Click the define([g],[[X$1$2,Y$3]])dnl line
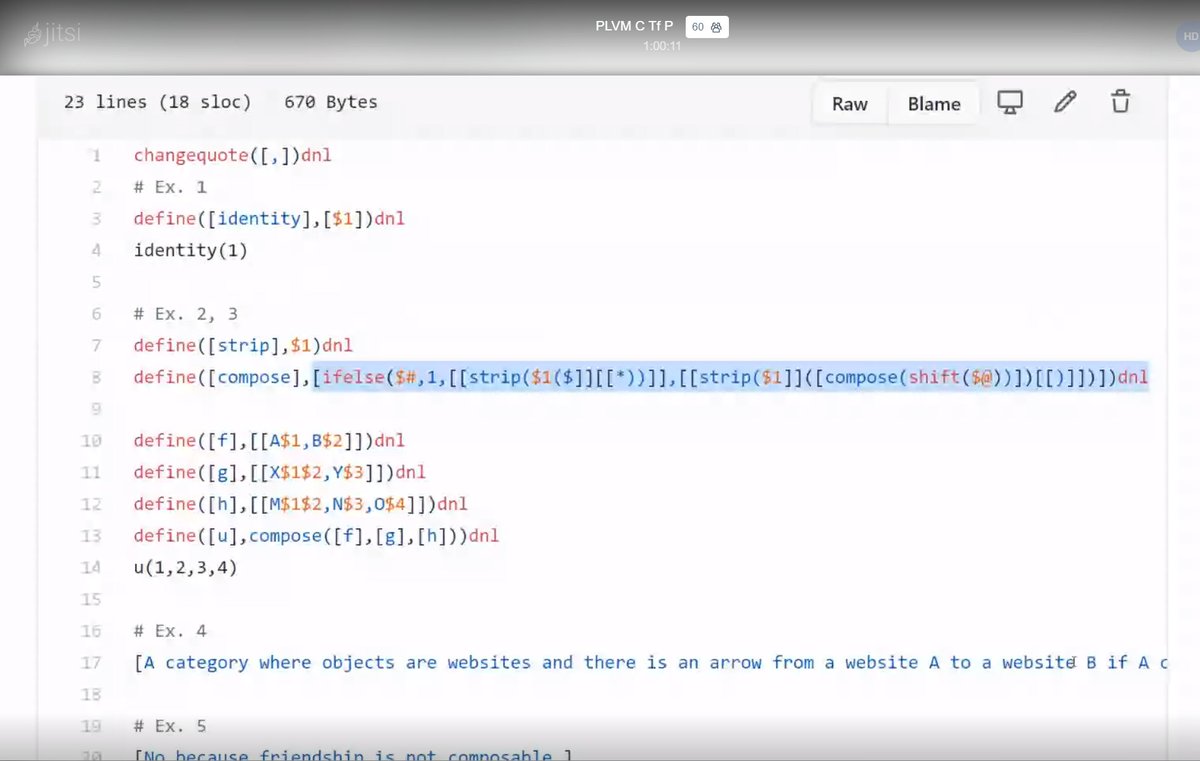This screenshot has height=761, width=1200. (279, 472)
